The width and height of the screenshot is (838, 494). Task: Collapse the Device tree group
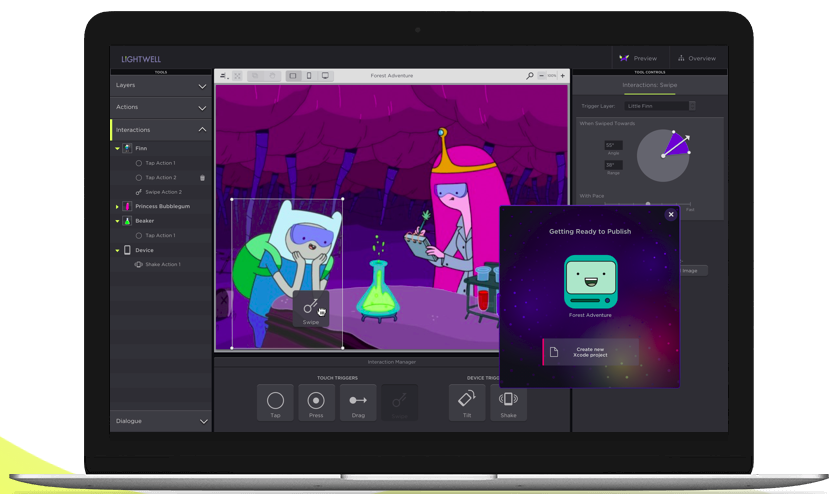pyautogui.click(x=117, y=250)
